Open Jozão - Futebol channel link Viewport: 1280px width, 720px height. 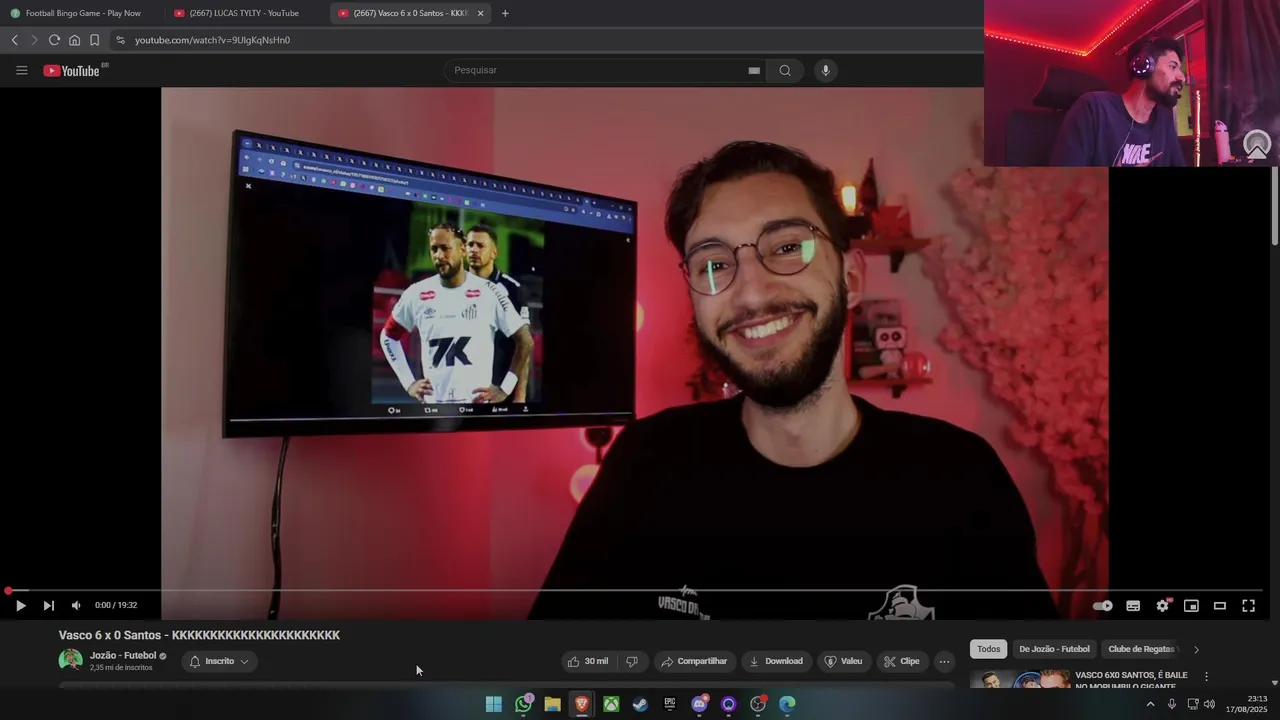pos(123,656)
